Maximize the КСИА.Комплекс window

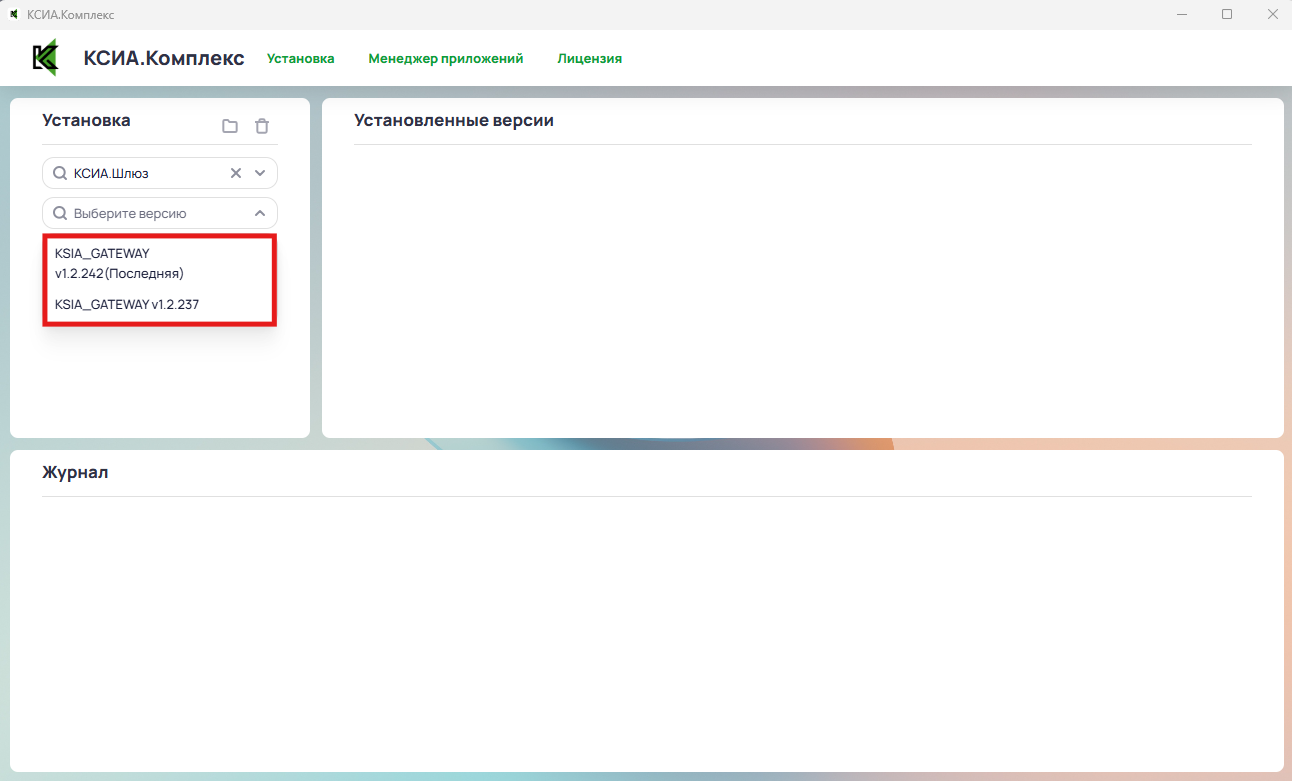coord(1227,15)
